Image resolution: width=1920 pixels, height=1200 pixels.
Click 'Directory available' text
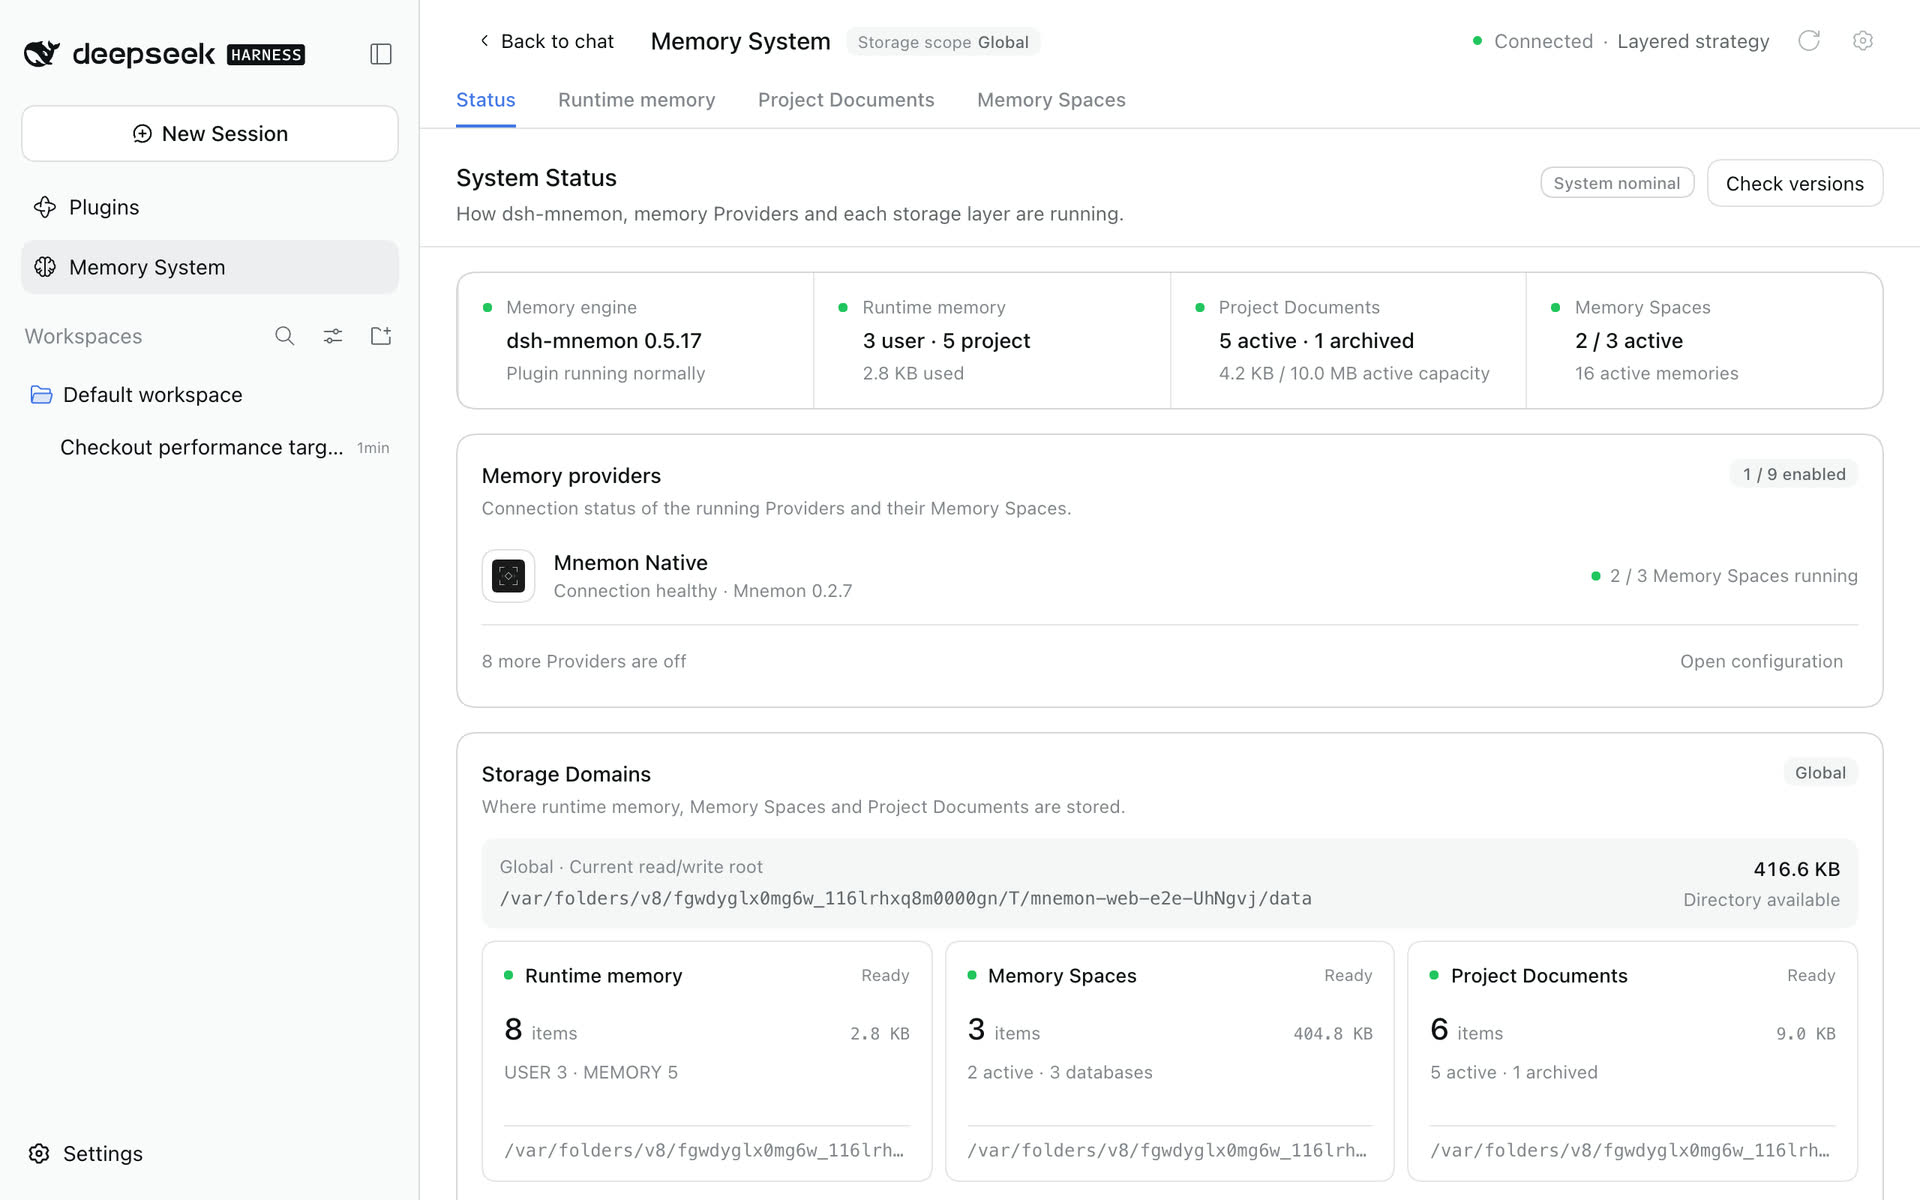[x=1761, y=900]
